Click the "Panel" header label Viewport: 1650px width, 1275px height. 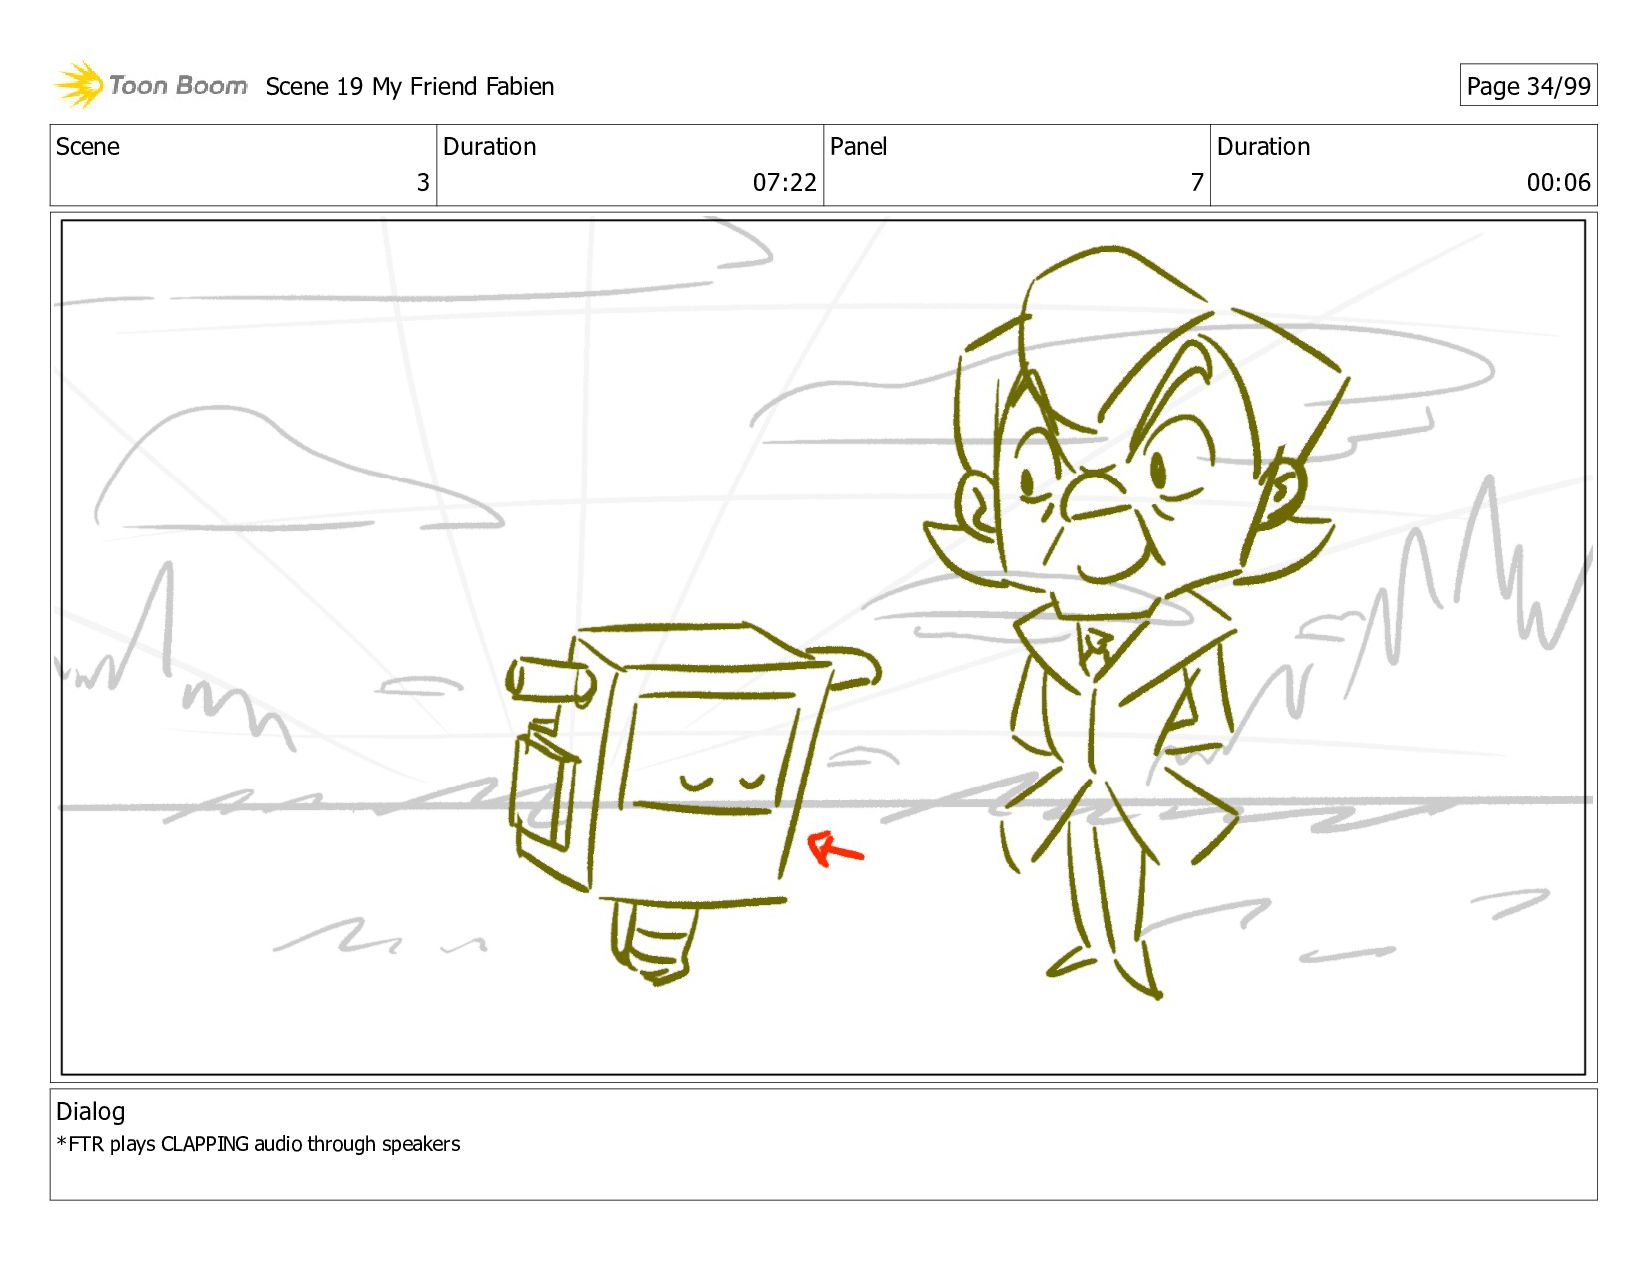coord(859,147)
